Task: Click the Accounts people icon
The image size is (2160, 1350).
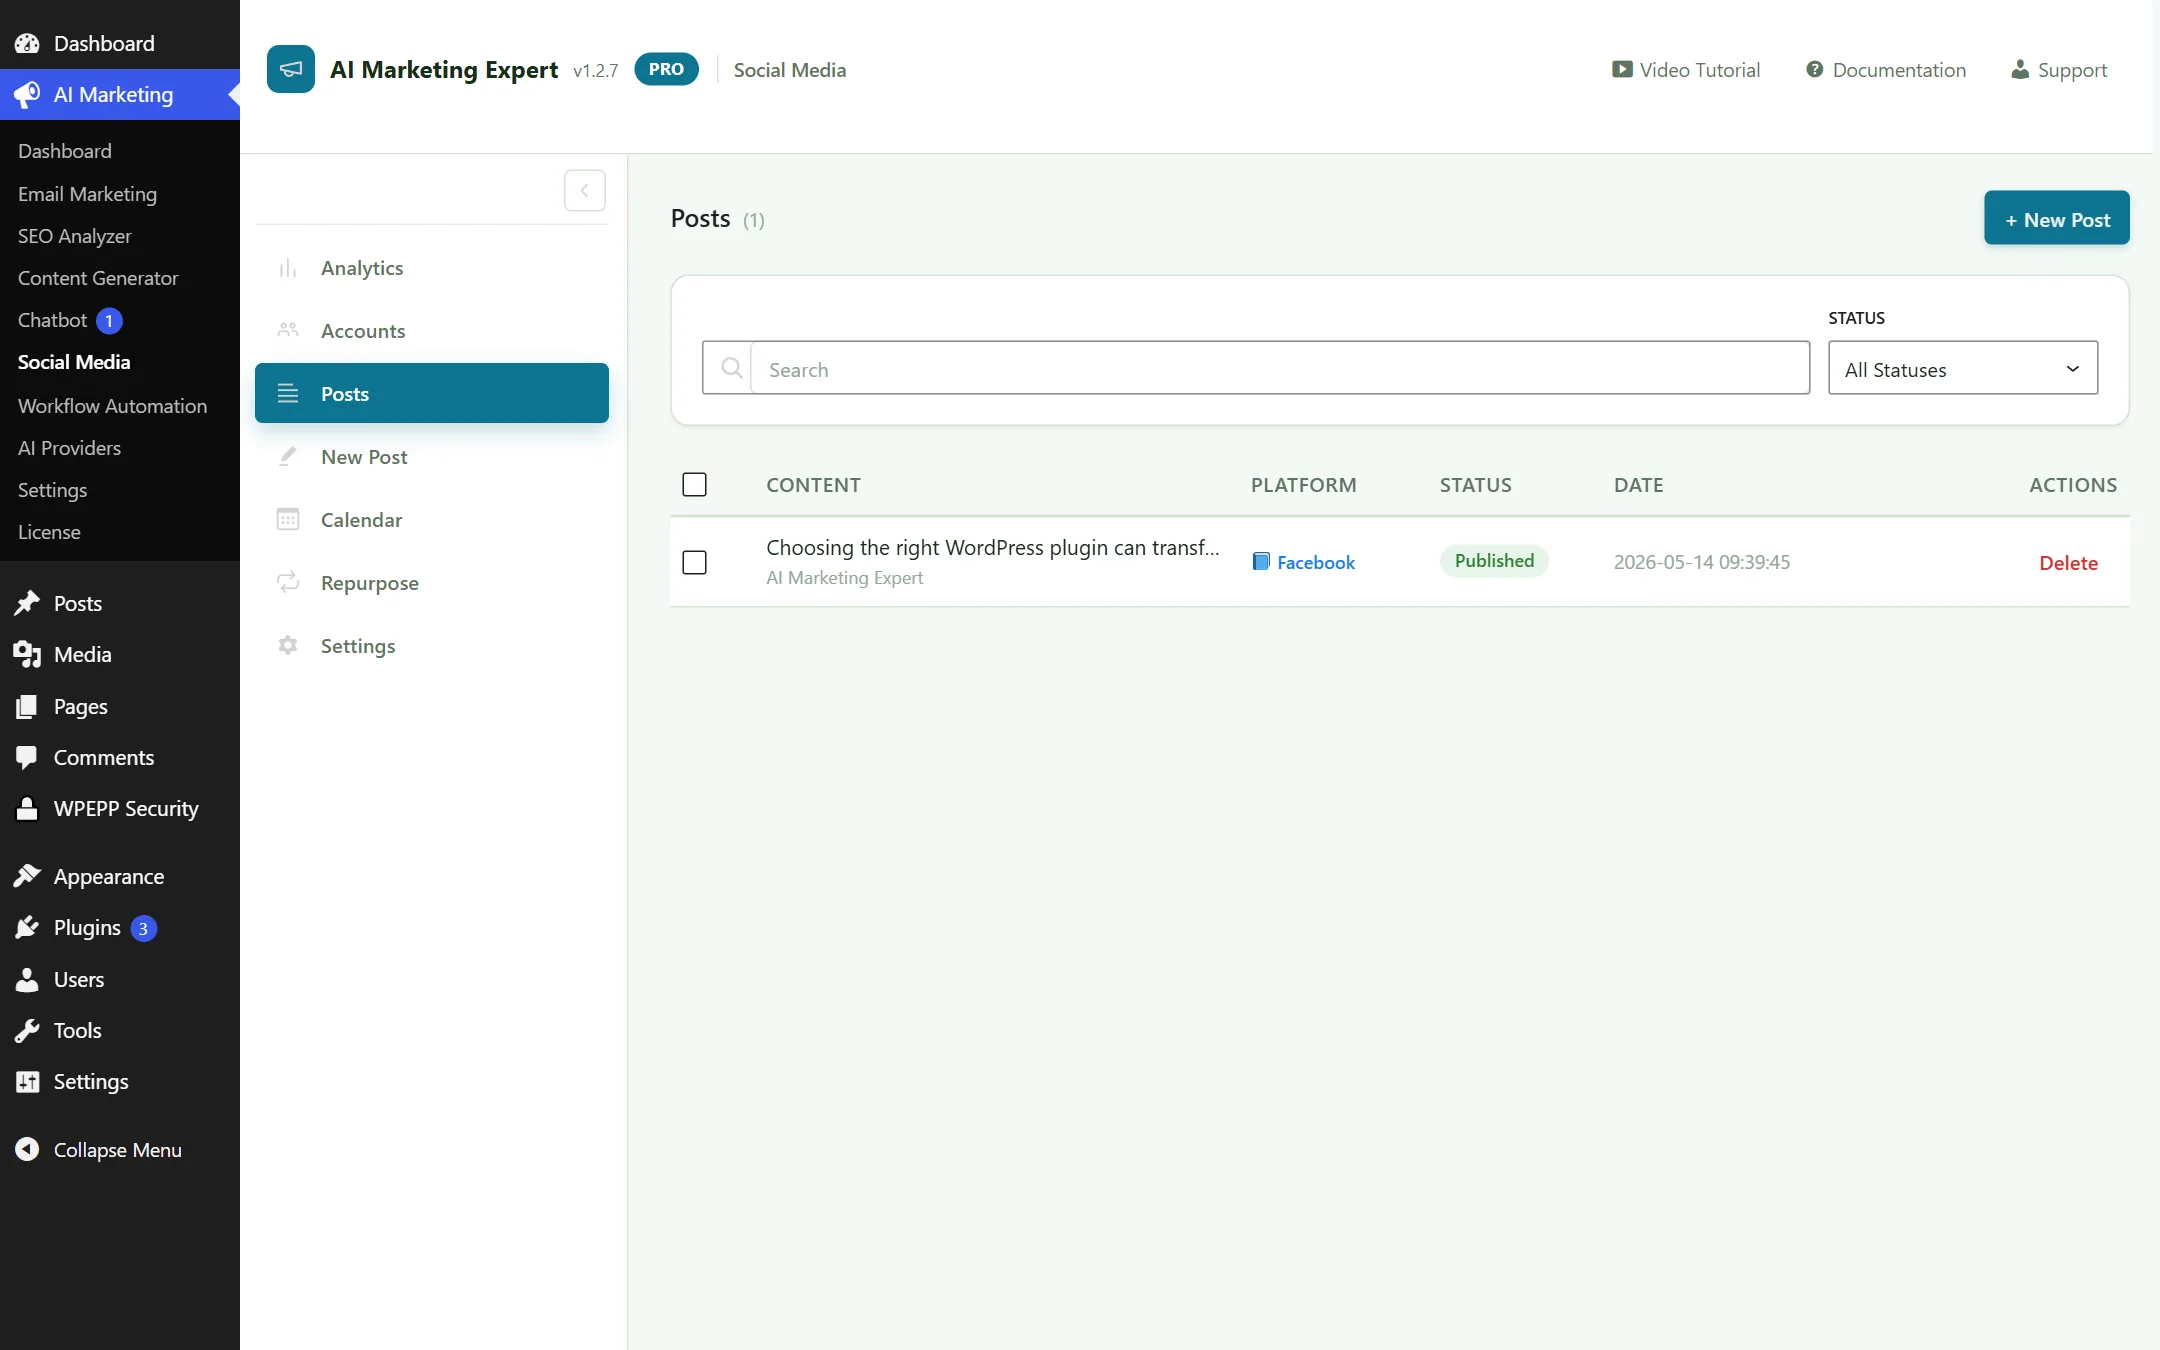Action: tap(288, 330)
